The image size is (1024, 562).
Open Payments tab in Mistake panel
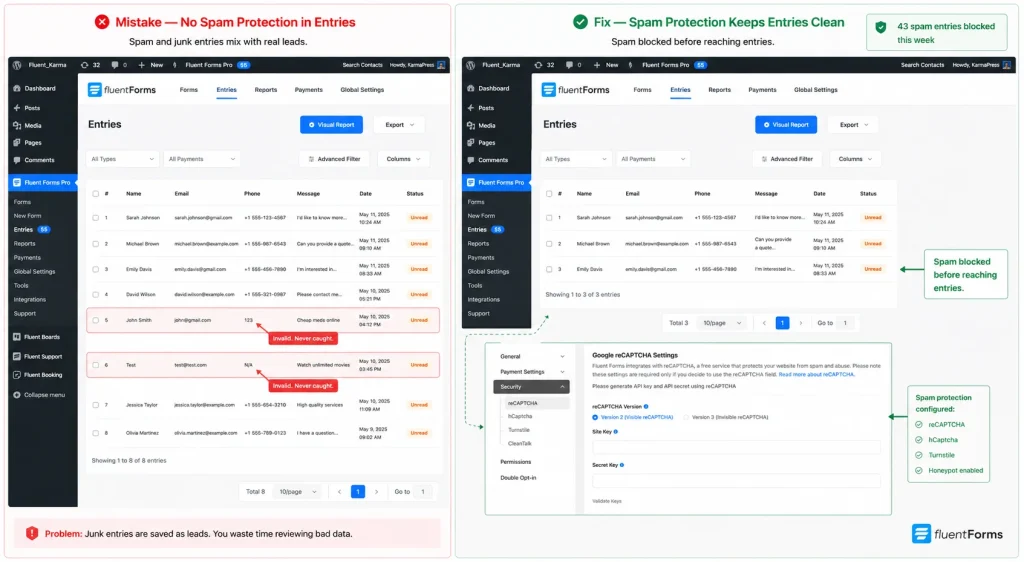(x=308, y=90)
